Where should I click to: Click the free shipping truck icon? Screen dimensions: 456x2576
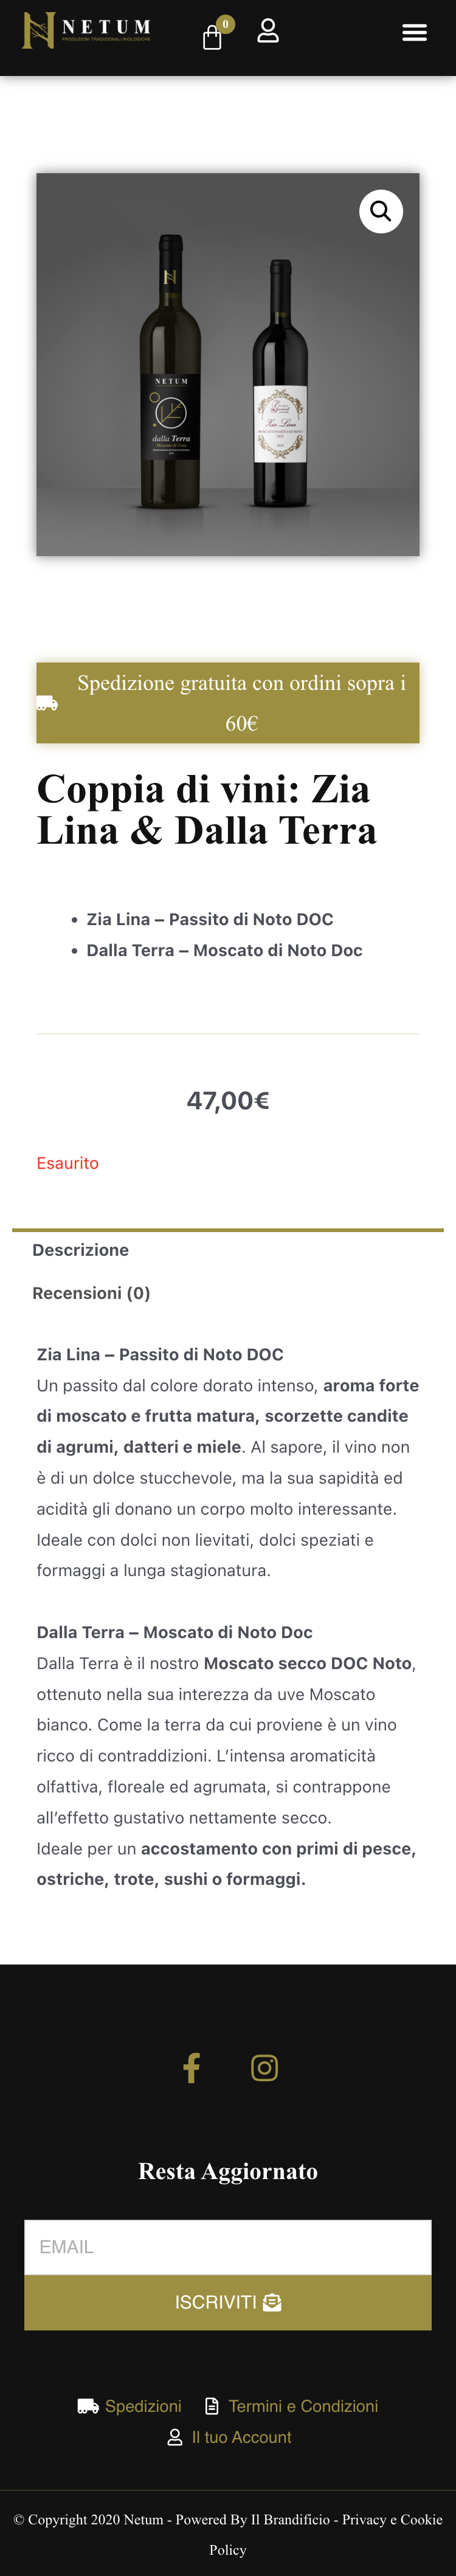click(47, 703)
